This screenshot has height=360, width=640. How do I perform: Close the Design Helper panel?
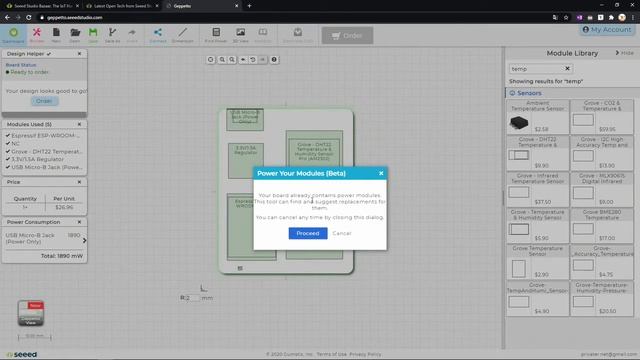click(79, 53)
